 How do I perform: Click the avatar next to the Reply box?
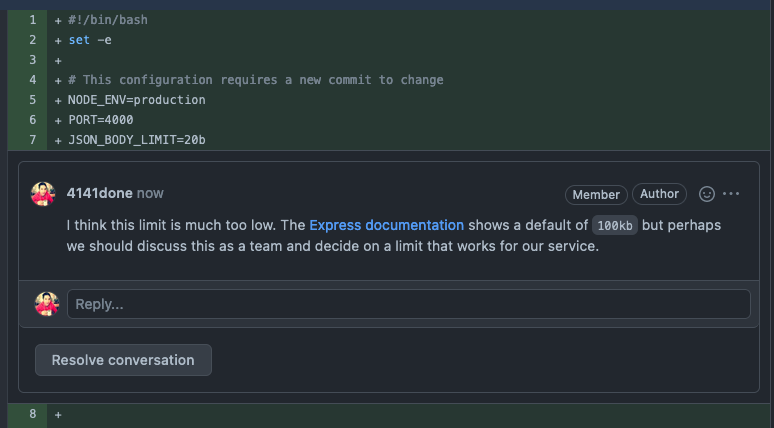click(47, 304)
